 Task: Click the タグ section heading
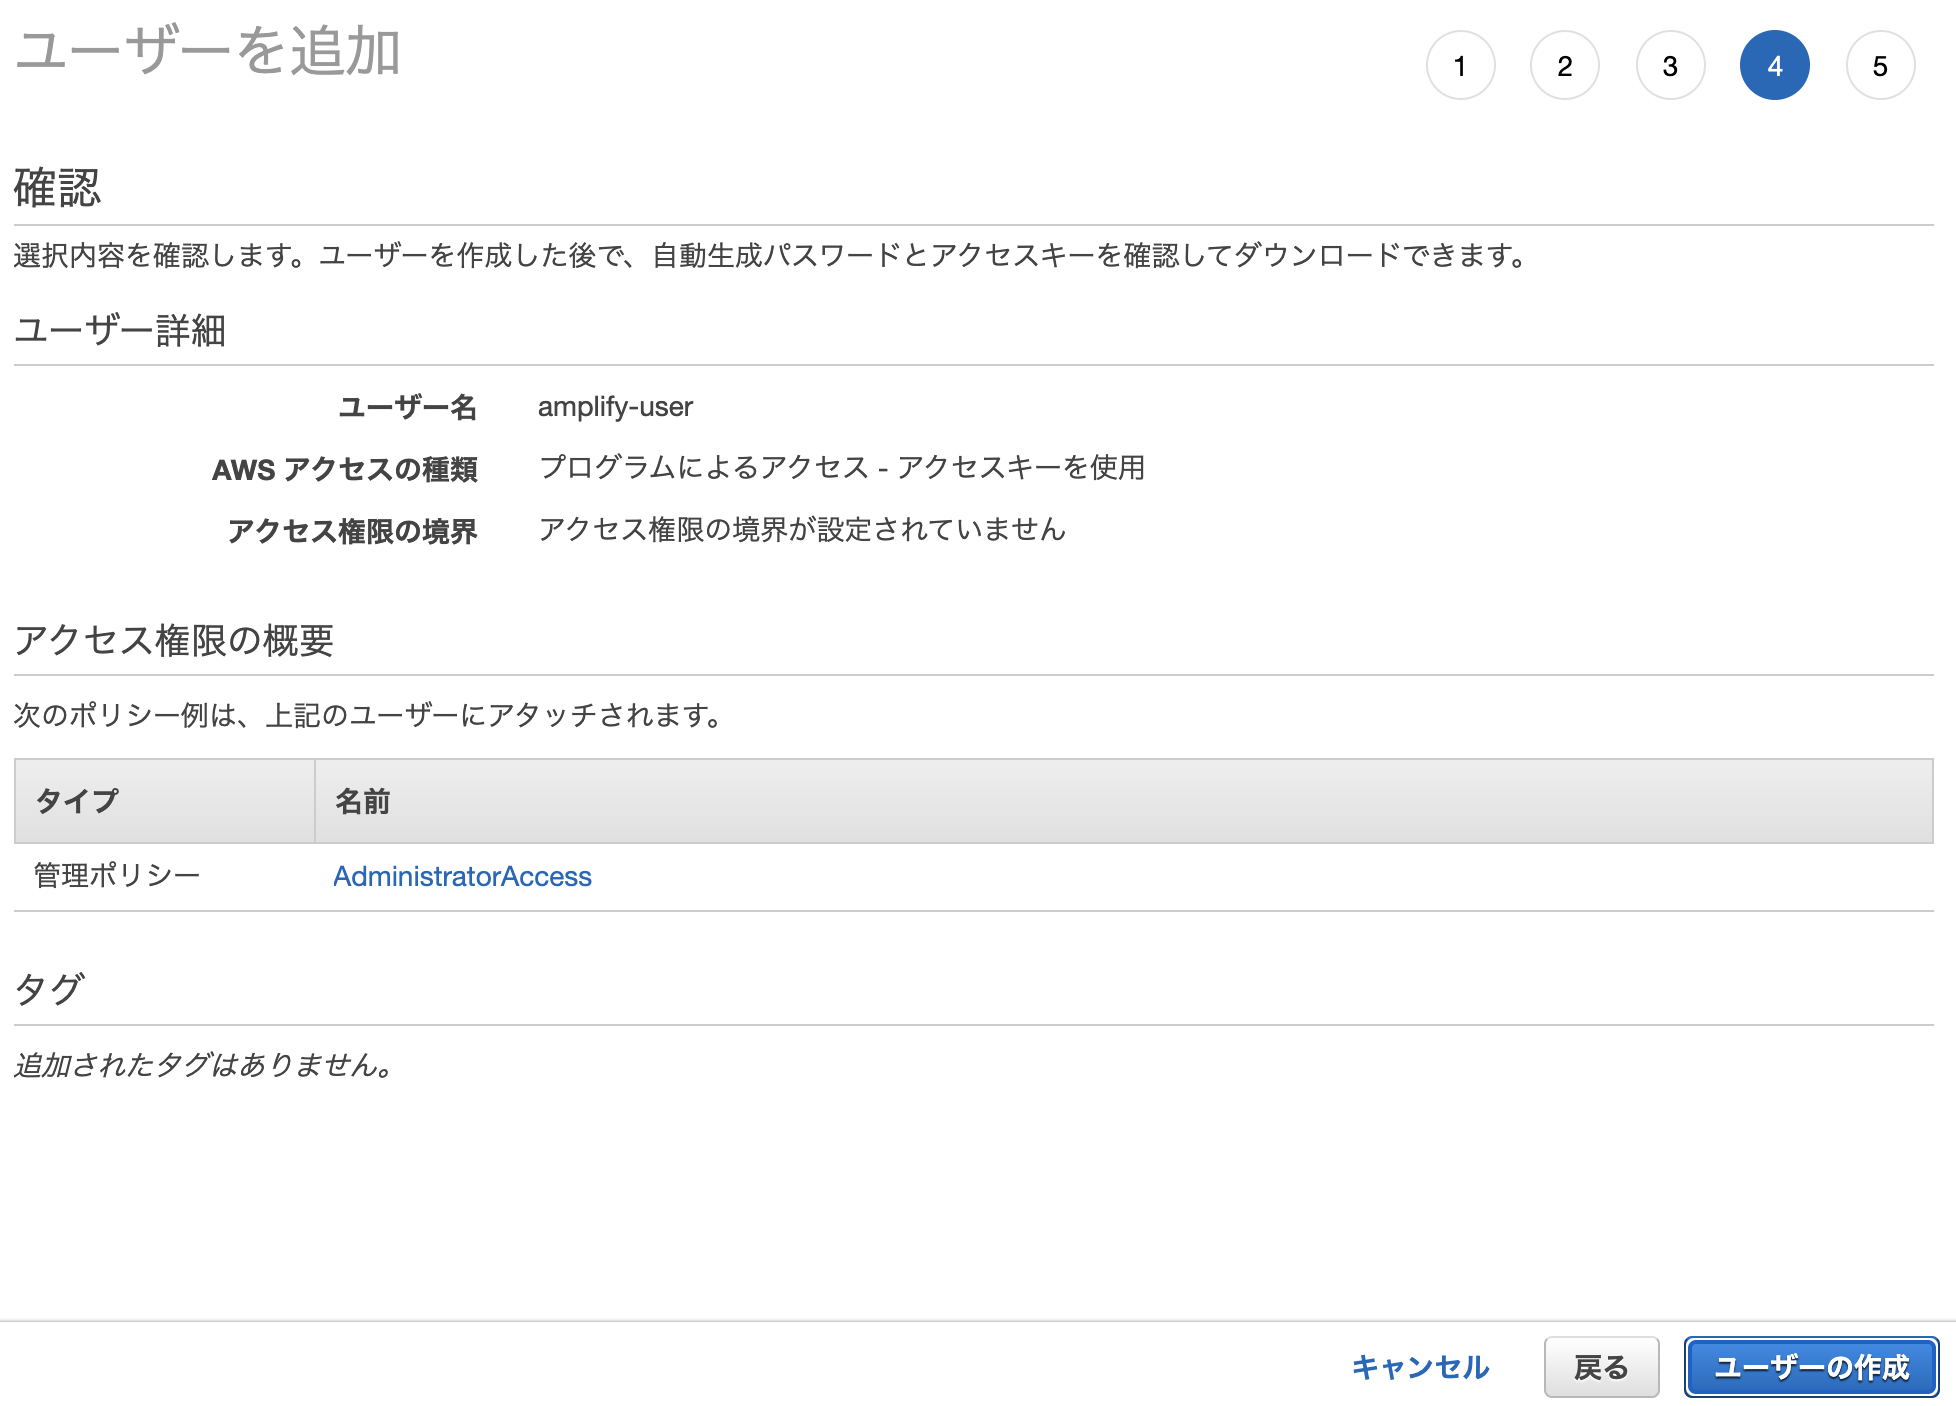pos(47,986)
